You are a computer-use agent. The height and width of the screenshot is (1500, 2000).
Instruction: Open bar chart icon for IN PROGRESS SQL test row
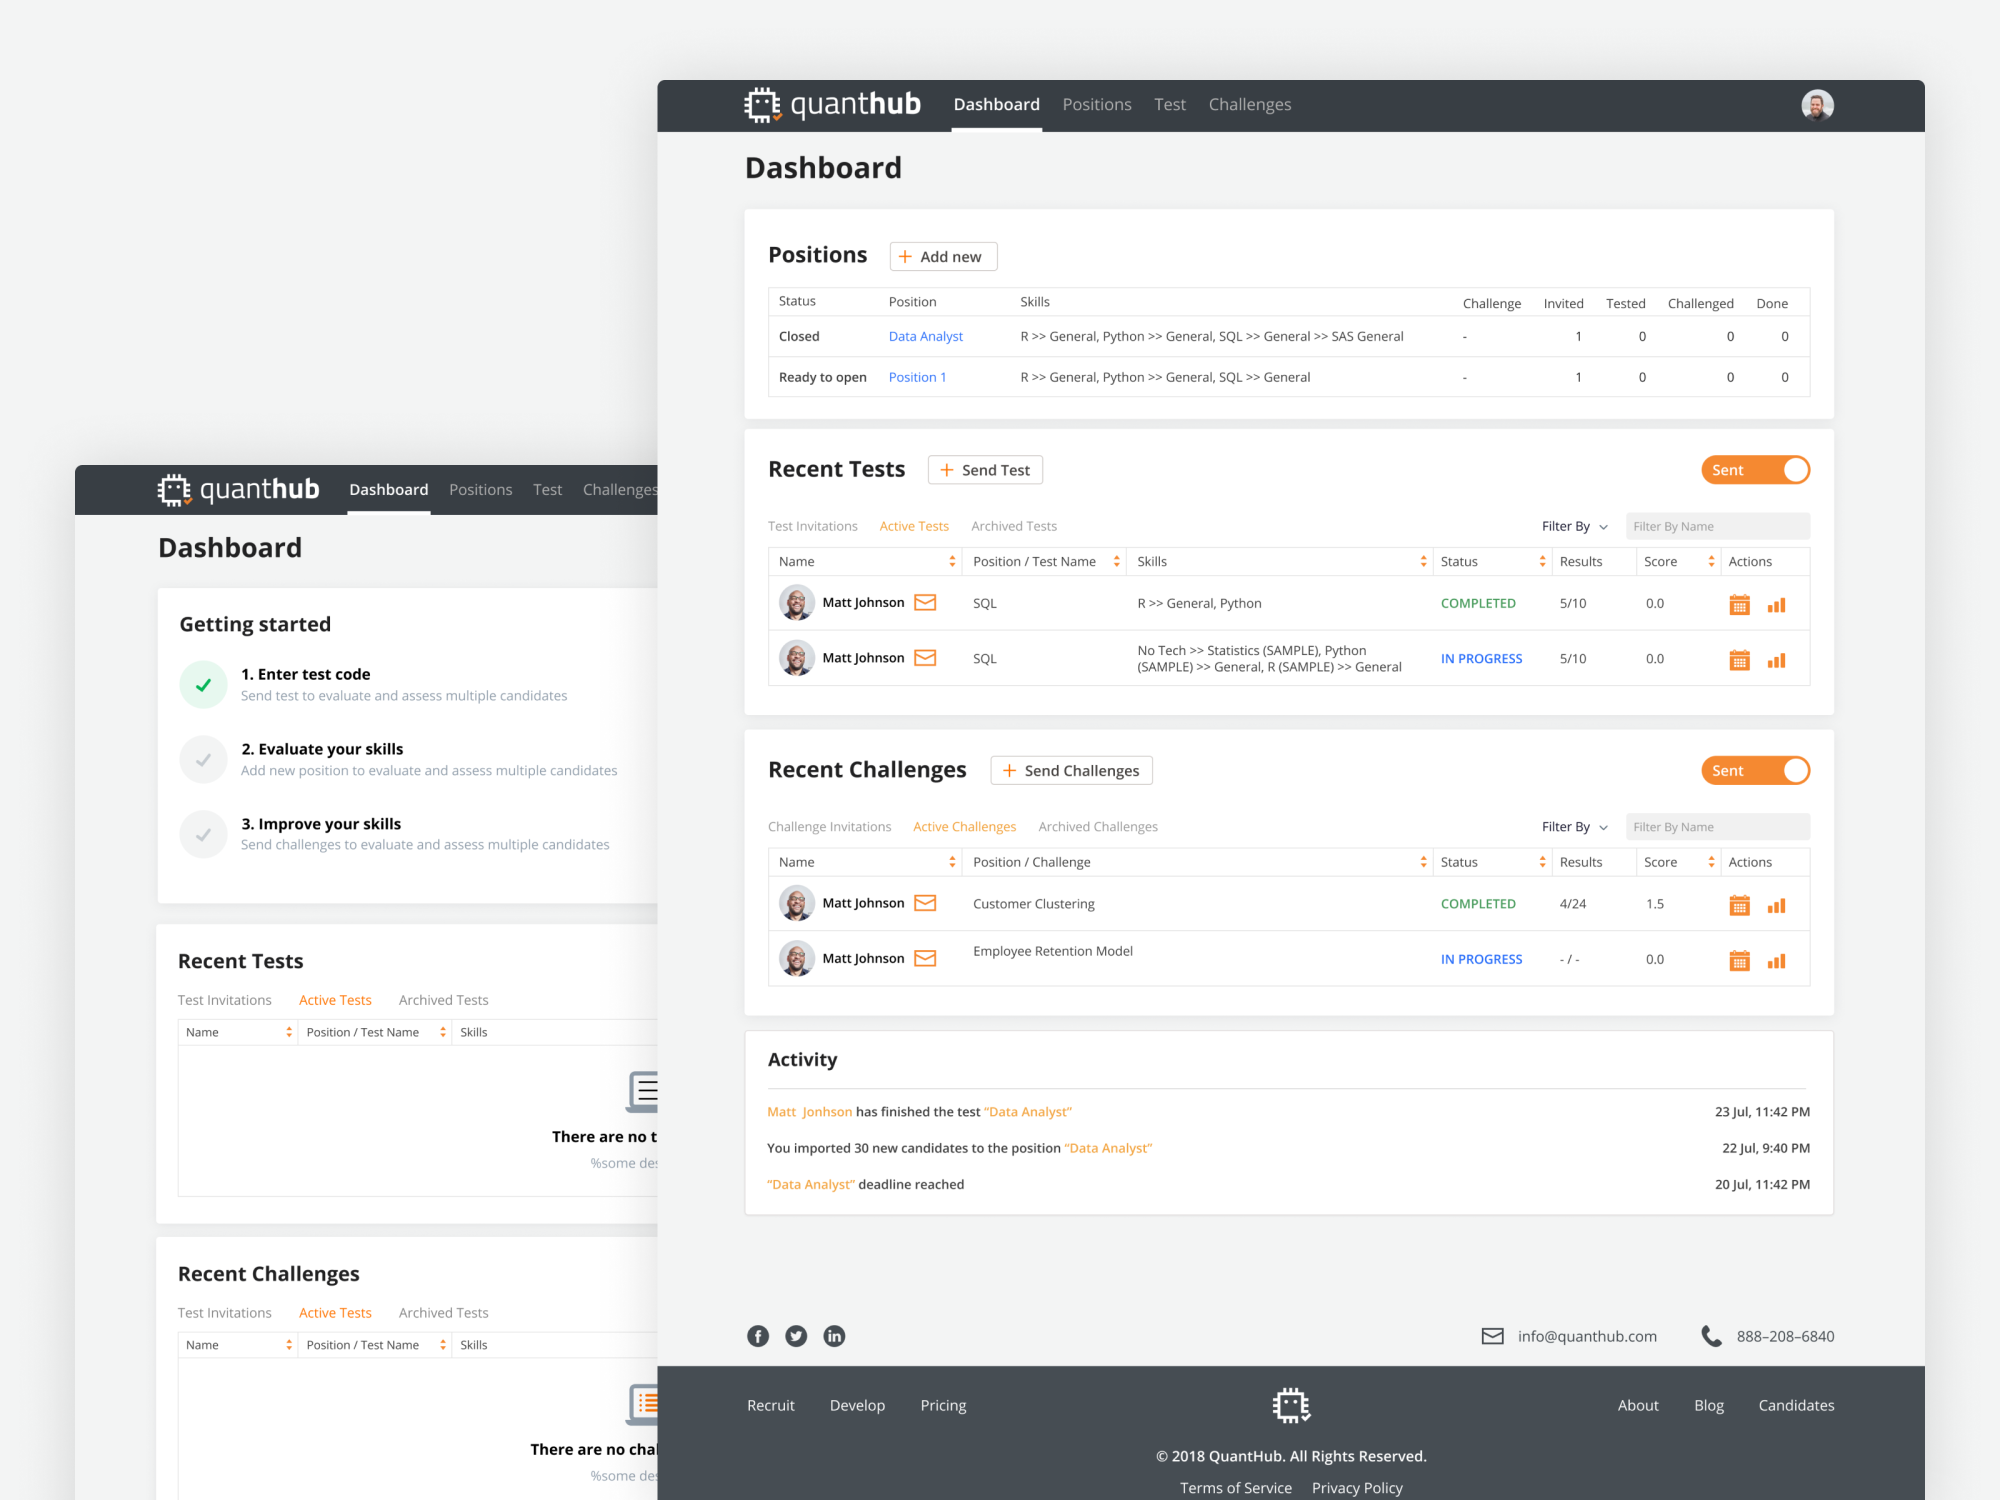click(x=1776, y=661)
